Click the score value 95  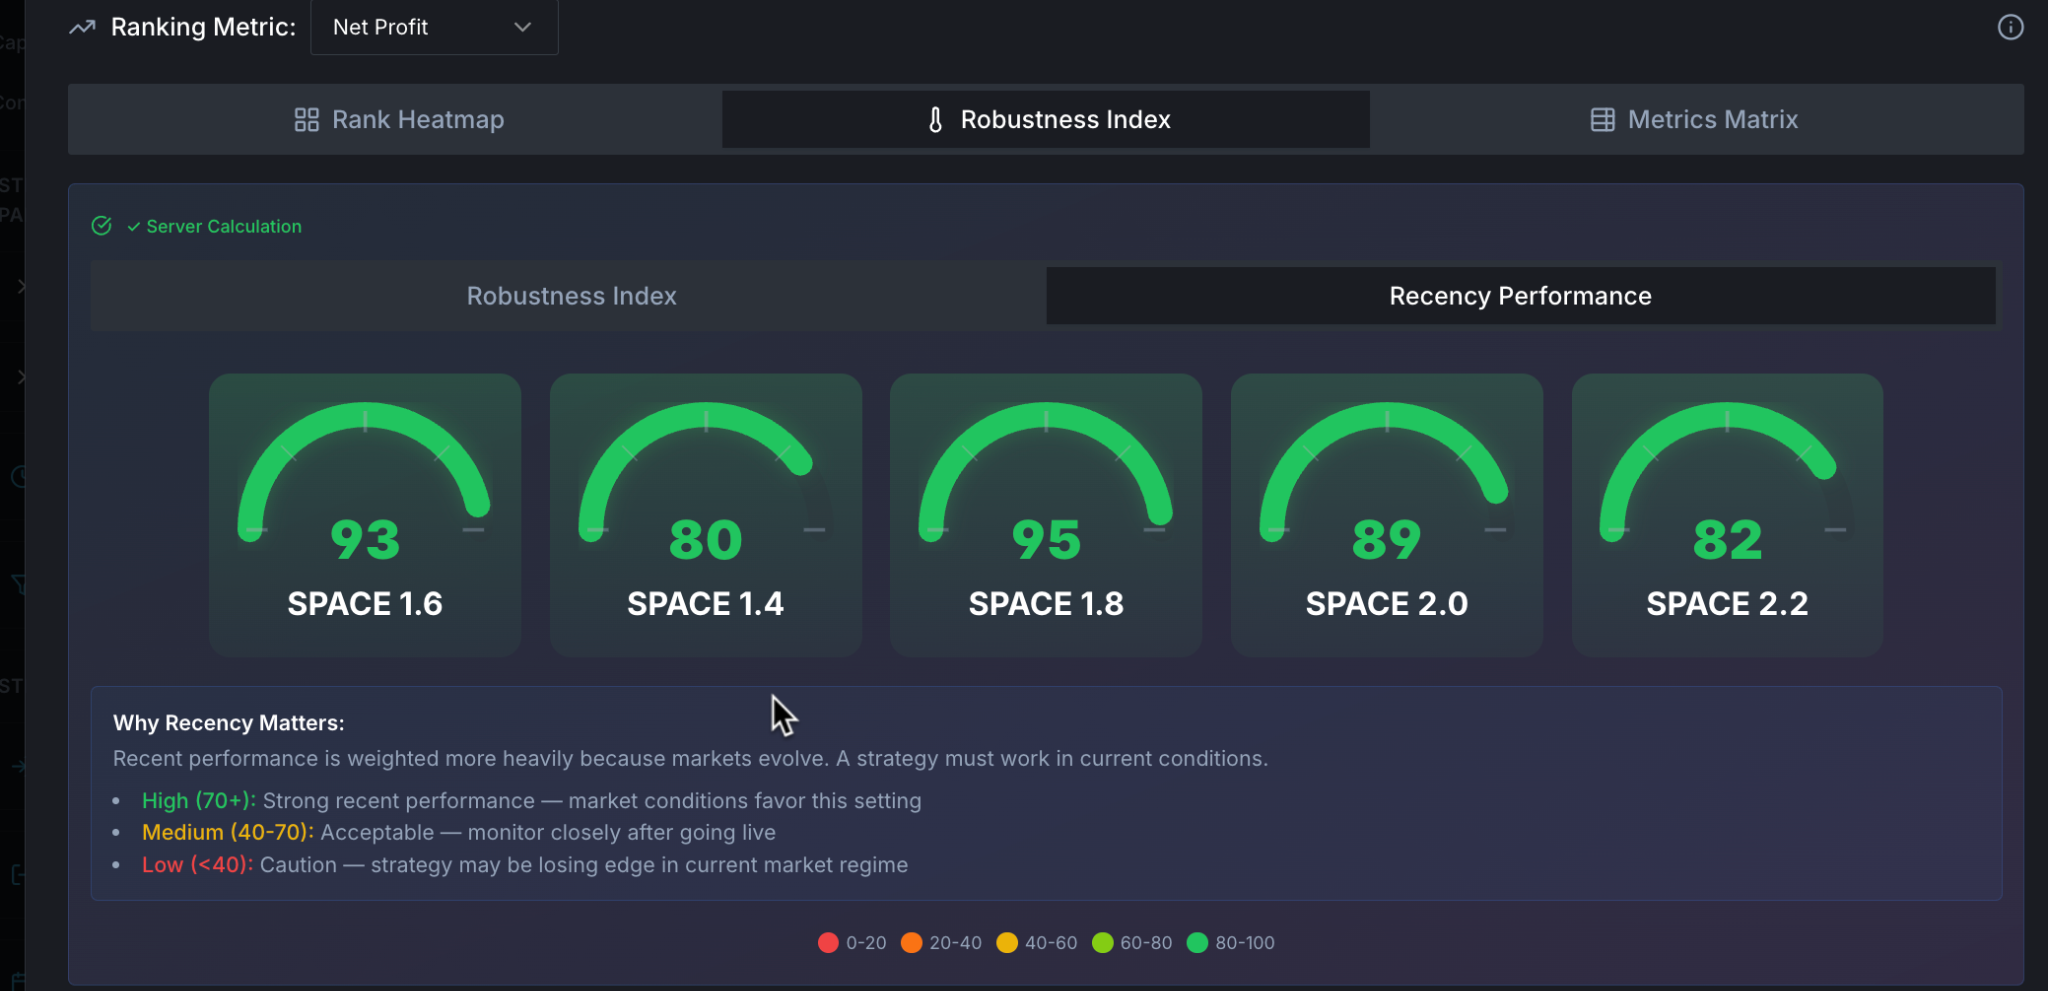[1046, 541]
